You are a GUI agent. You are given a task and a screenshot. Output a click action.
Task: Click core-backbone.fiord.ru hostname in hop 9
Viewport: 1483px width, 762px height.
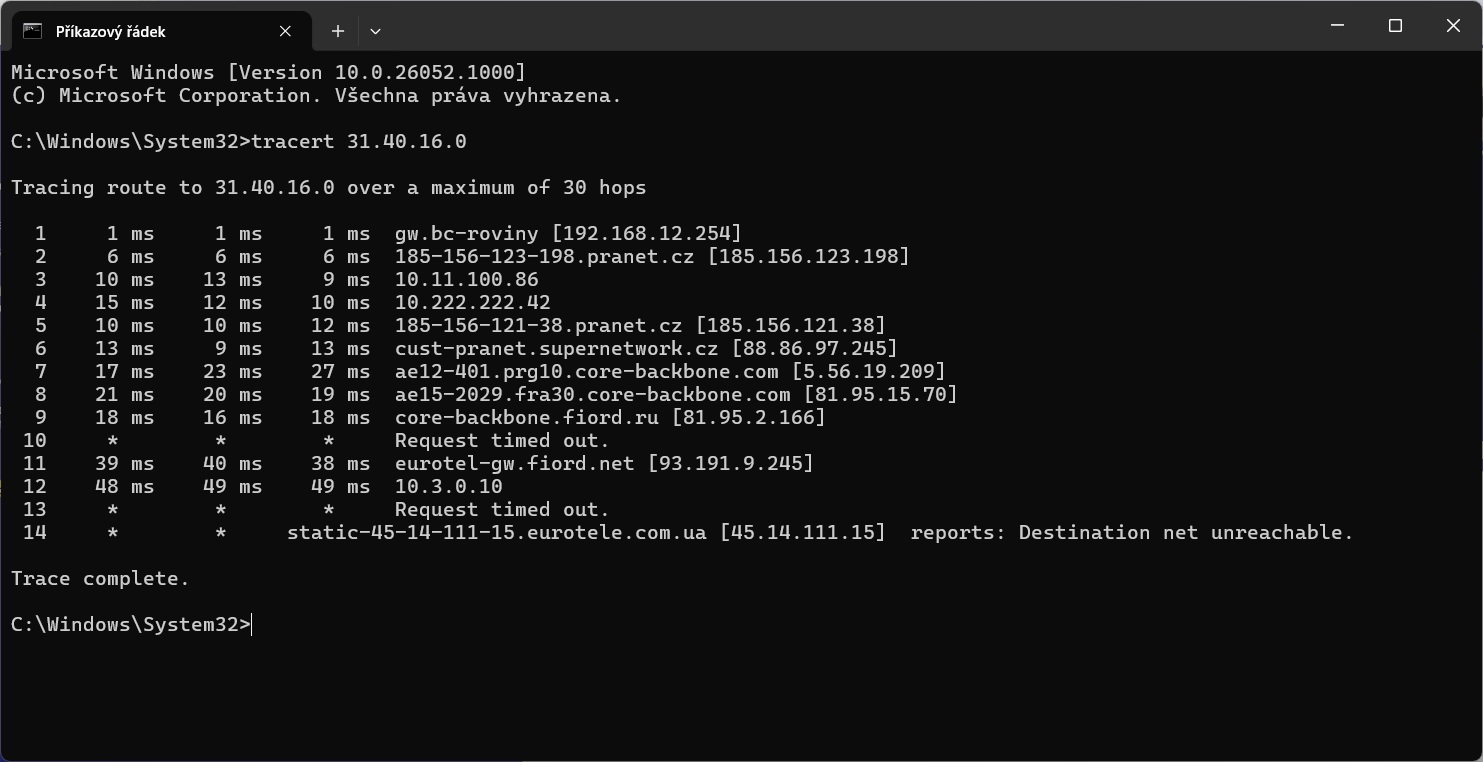click(526, 418)
